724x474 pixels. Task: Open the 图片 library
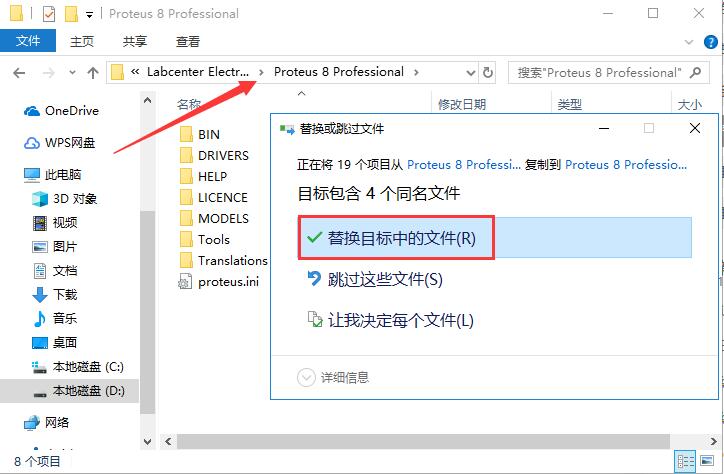(x=54, y=246)
